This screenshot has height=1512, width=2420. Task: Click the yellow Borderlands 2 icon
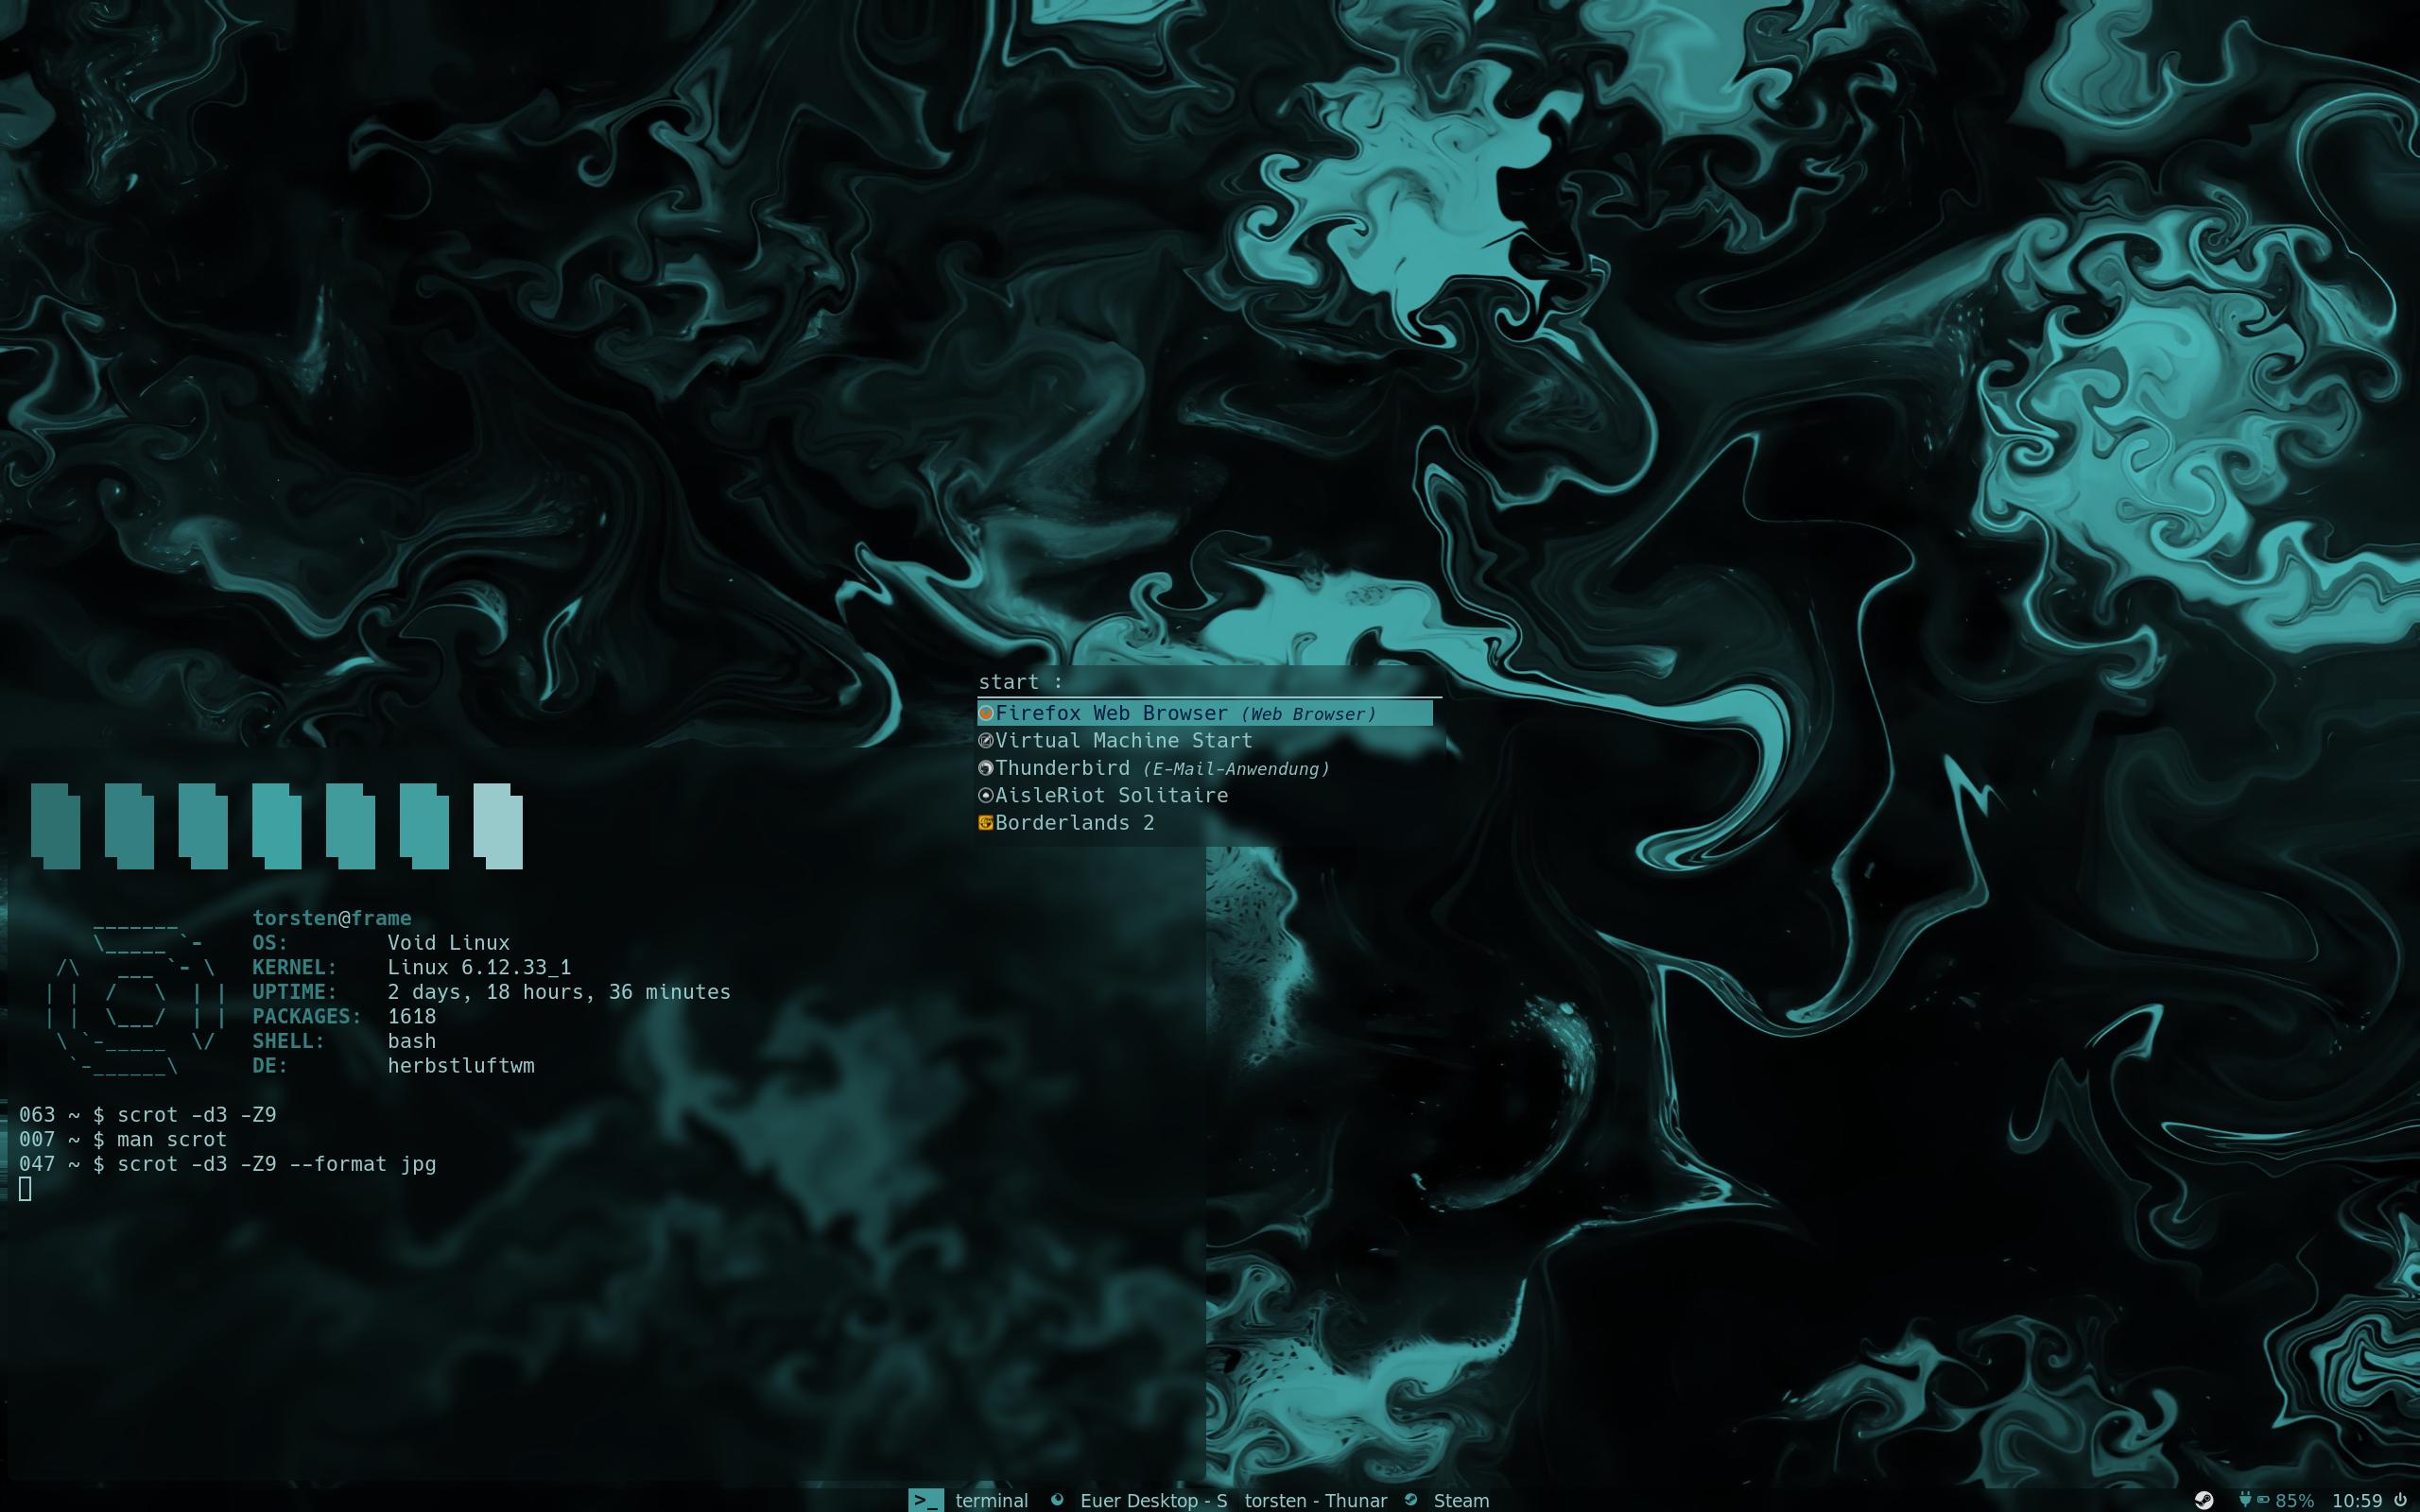point(985,823)
